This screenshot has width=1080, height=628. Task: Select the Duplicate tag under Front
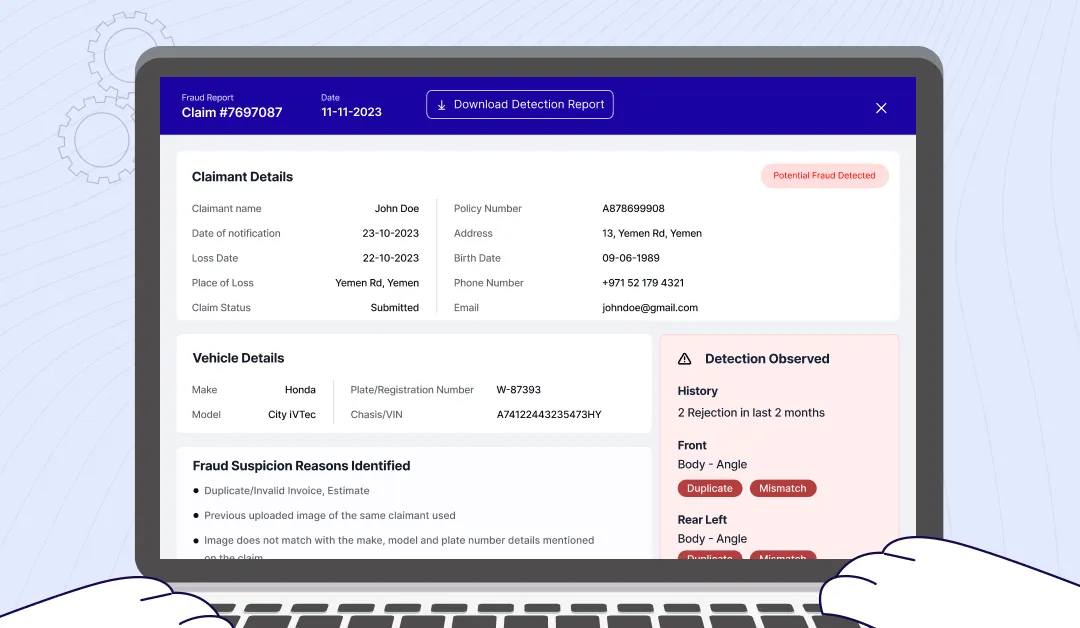[x=709, y=488]
